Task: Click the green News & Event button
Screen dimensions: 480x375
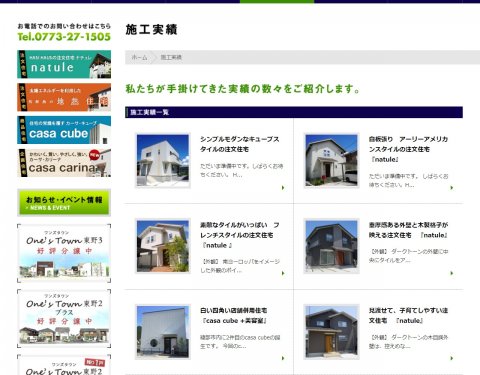Action: tap(64, 203)
